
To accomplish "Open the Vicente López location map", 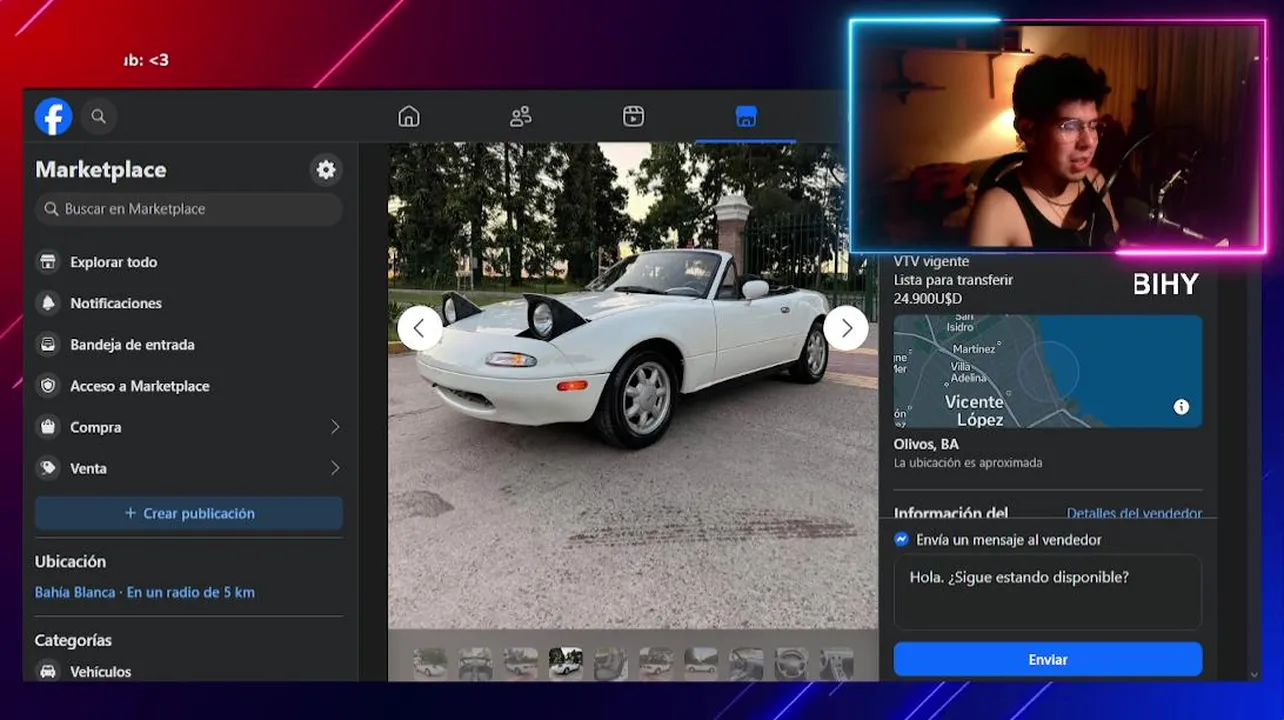I will click(x=1048, y=372).
